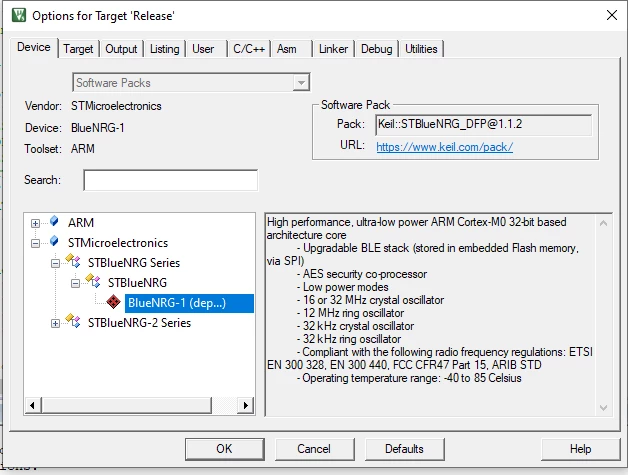The width and height of the screenshot is (628, 475).
Task: Select the STBlueNRG tree entry
Action: [x=137, y=283]
